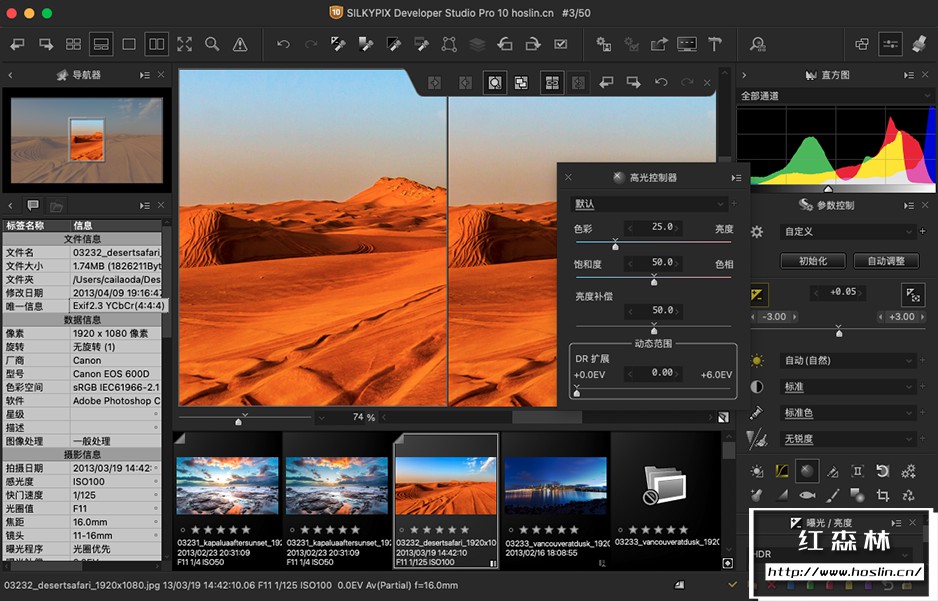
Task: Select the magnifier zoom tool
Action: (x=212, y=44)
